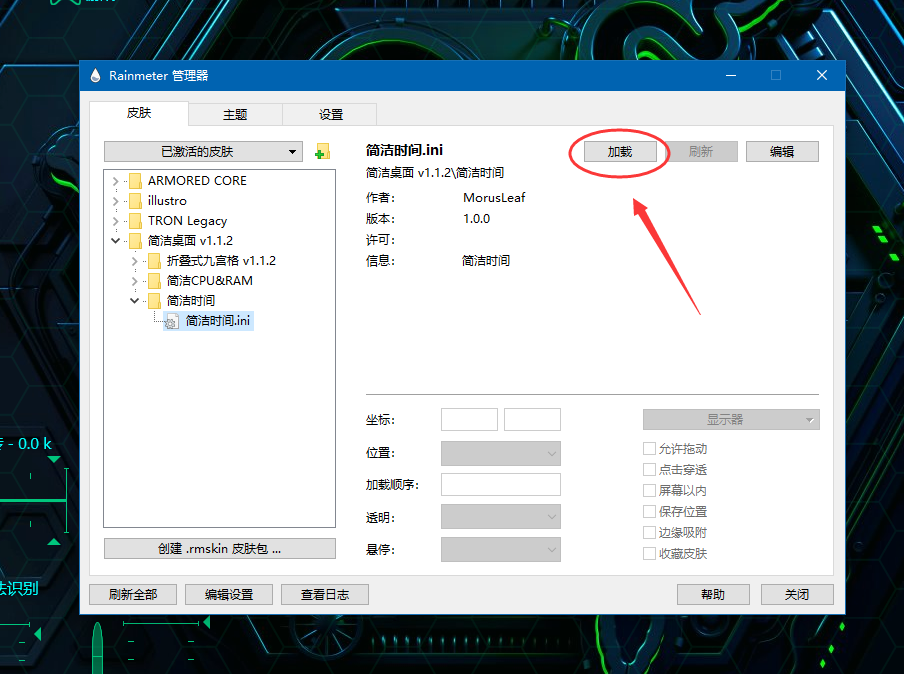Select the 简洁时间 folder icon

tap(153, 301)
